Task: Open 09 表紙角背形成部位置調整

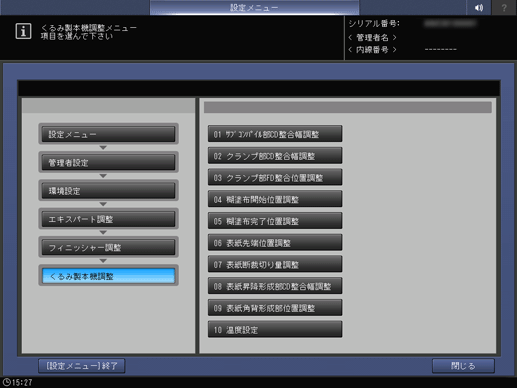Action: tap(275, 307)
